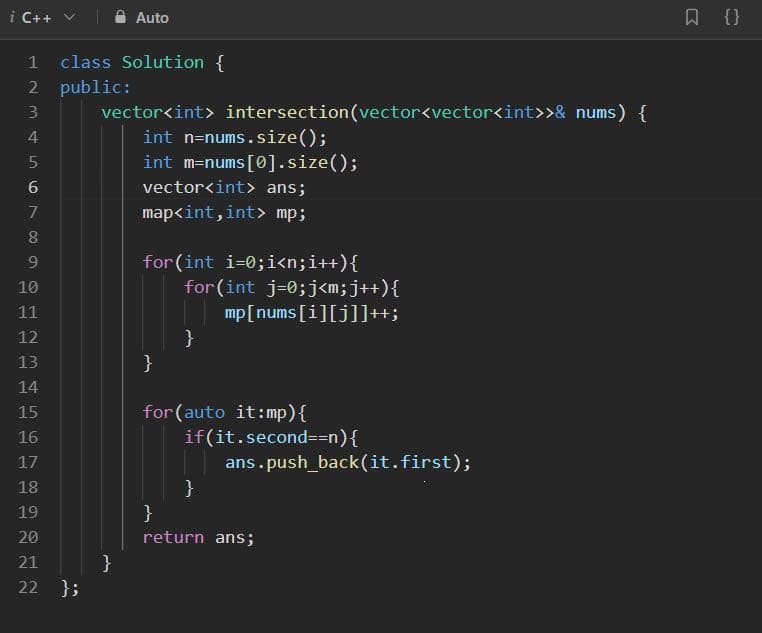Click the 'class Solution {' line
This screenshot has width=762, height=633.
[x=141, y=62]
